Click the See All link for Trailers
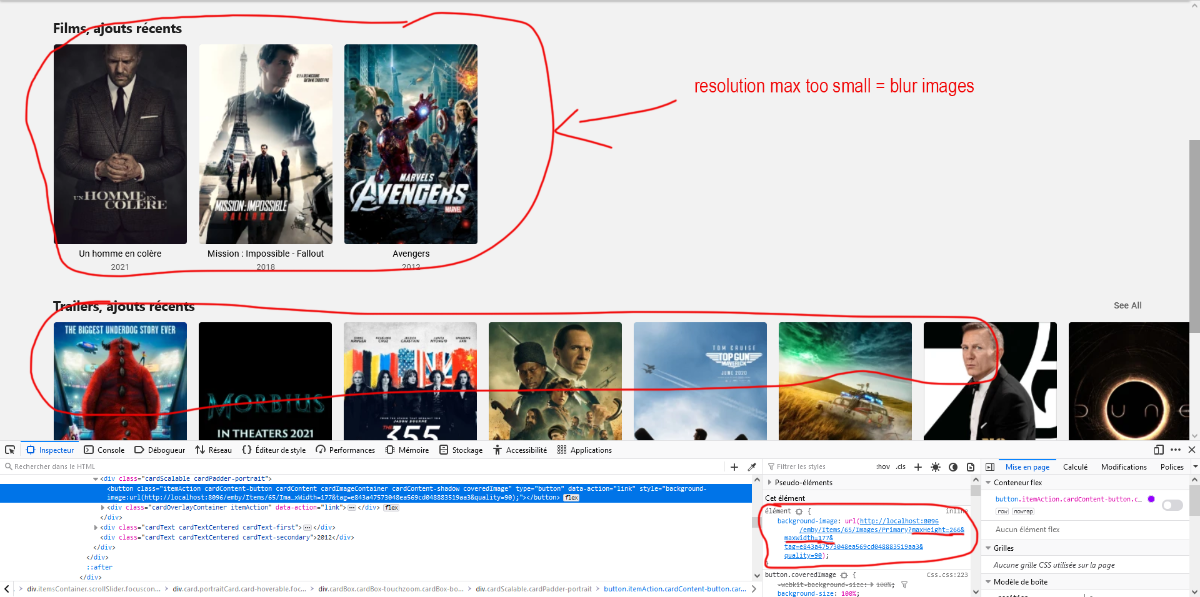The image size is (1200, 597). (x=1127, y=306)
